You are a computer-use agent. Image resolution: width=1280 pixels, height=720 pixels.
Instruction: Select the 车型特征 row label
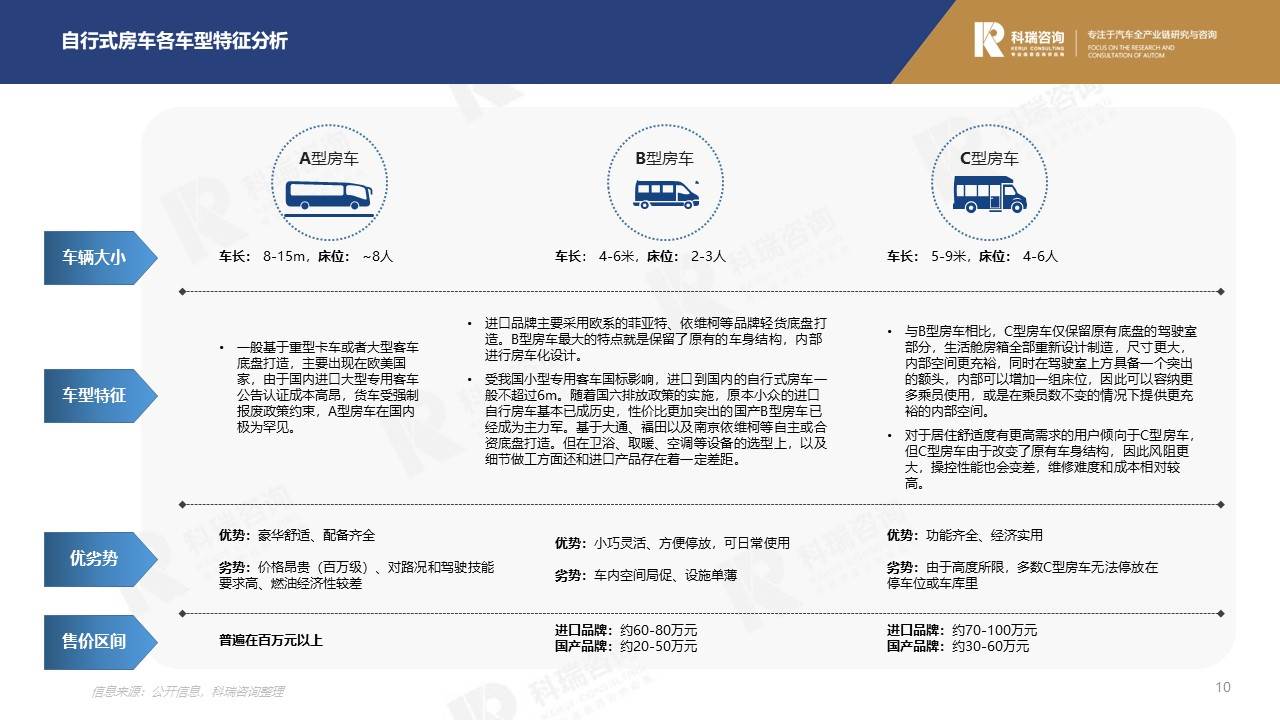click(100, 394)
